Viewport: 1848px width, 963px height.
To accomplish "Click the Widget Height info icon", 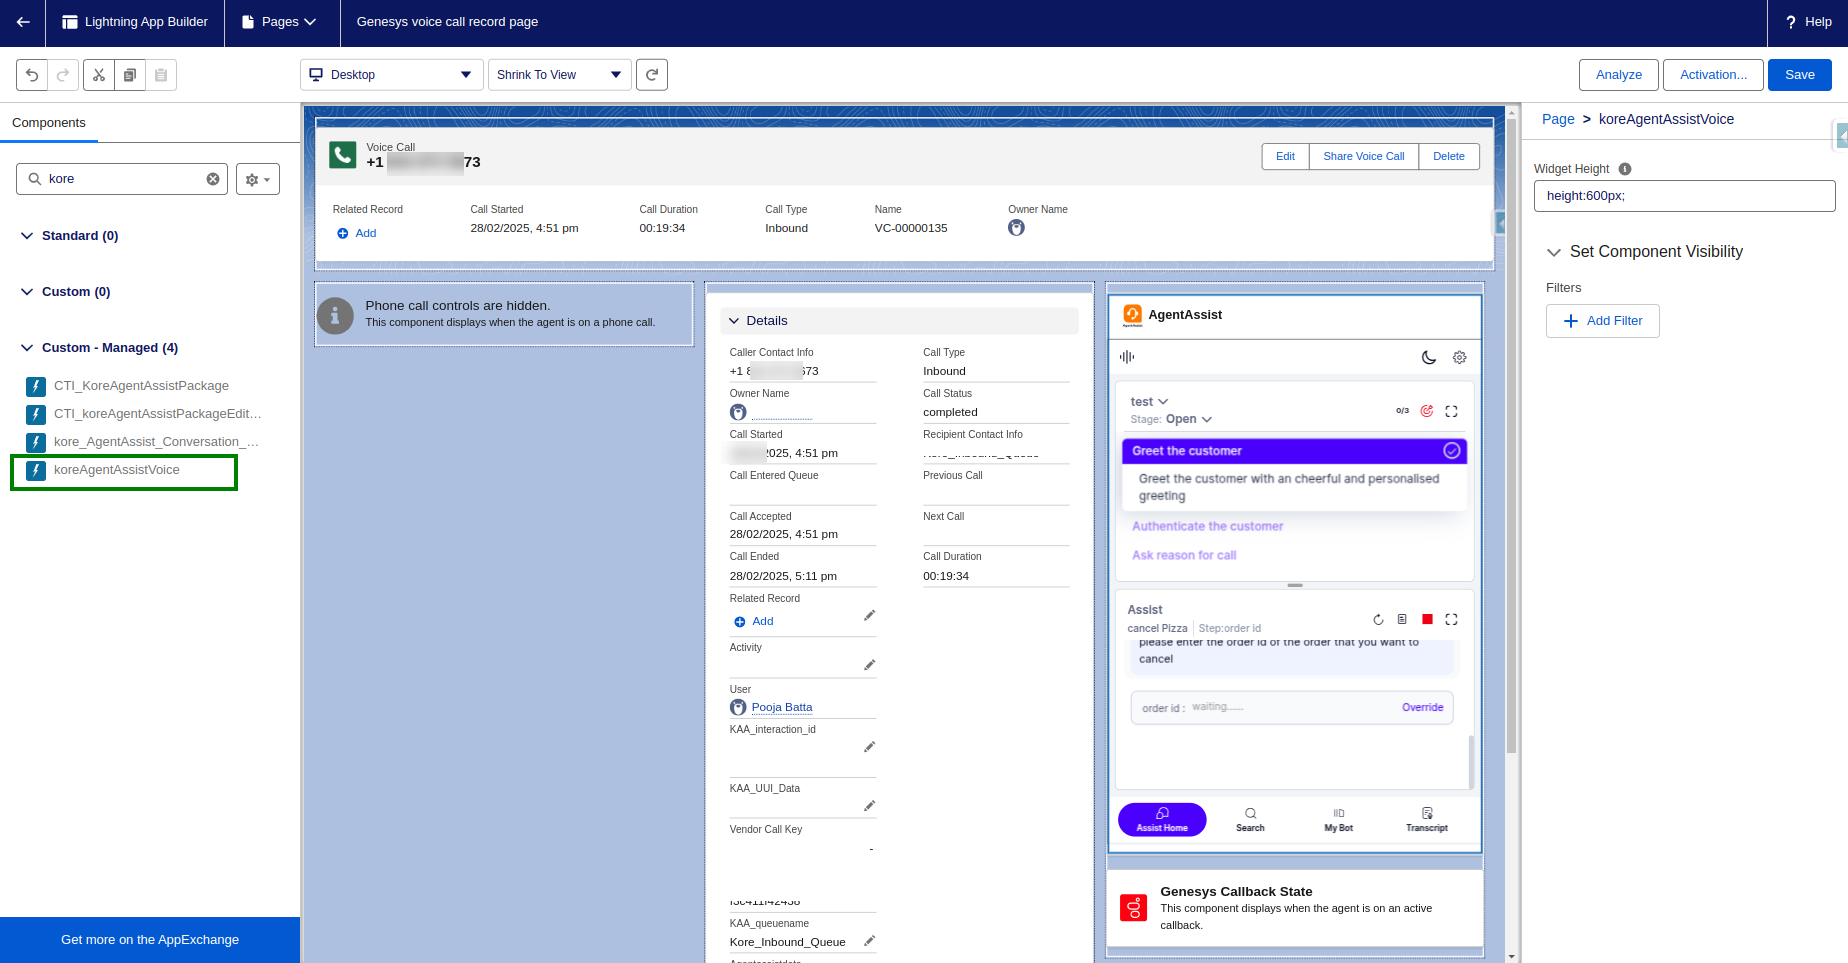I will click(1625, 169).
